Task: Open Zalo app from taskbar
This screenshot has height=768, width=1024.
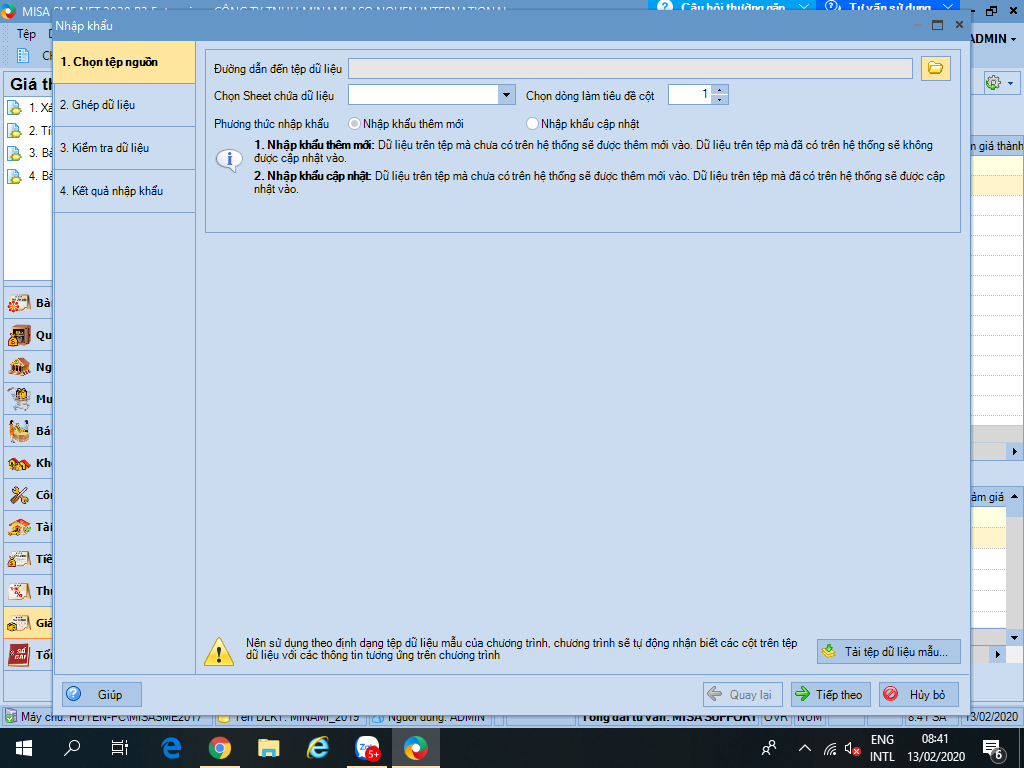Action: pos(367,748)
